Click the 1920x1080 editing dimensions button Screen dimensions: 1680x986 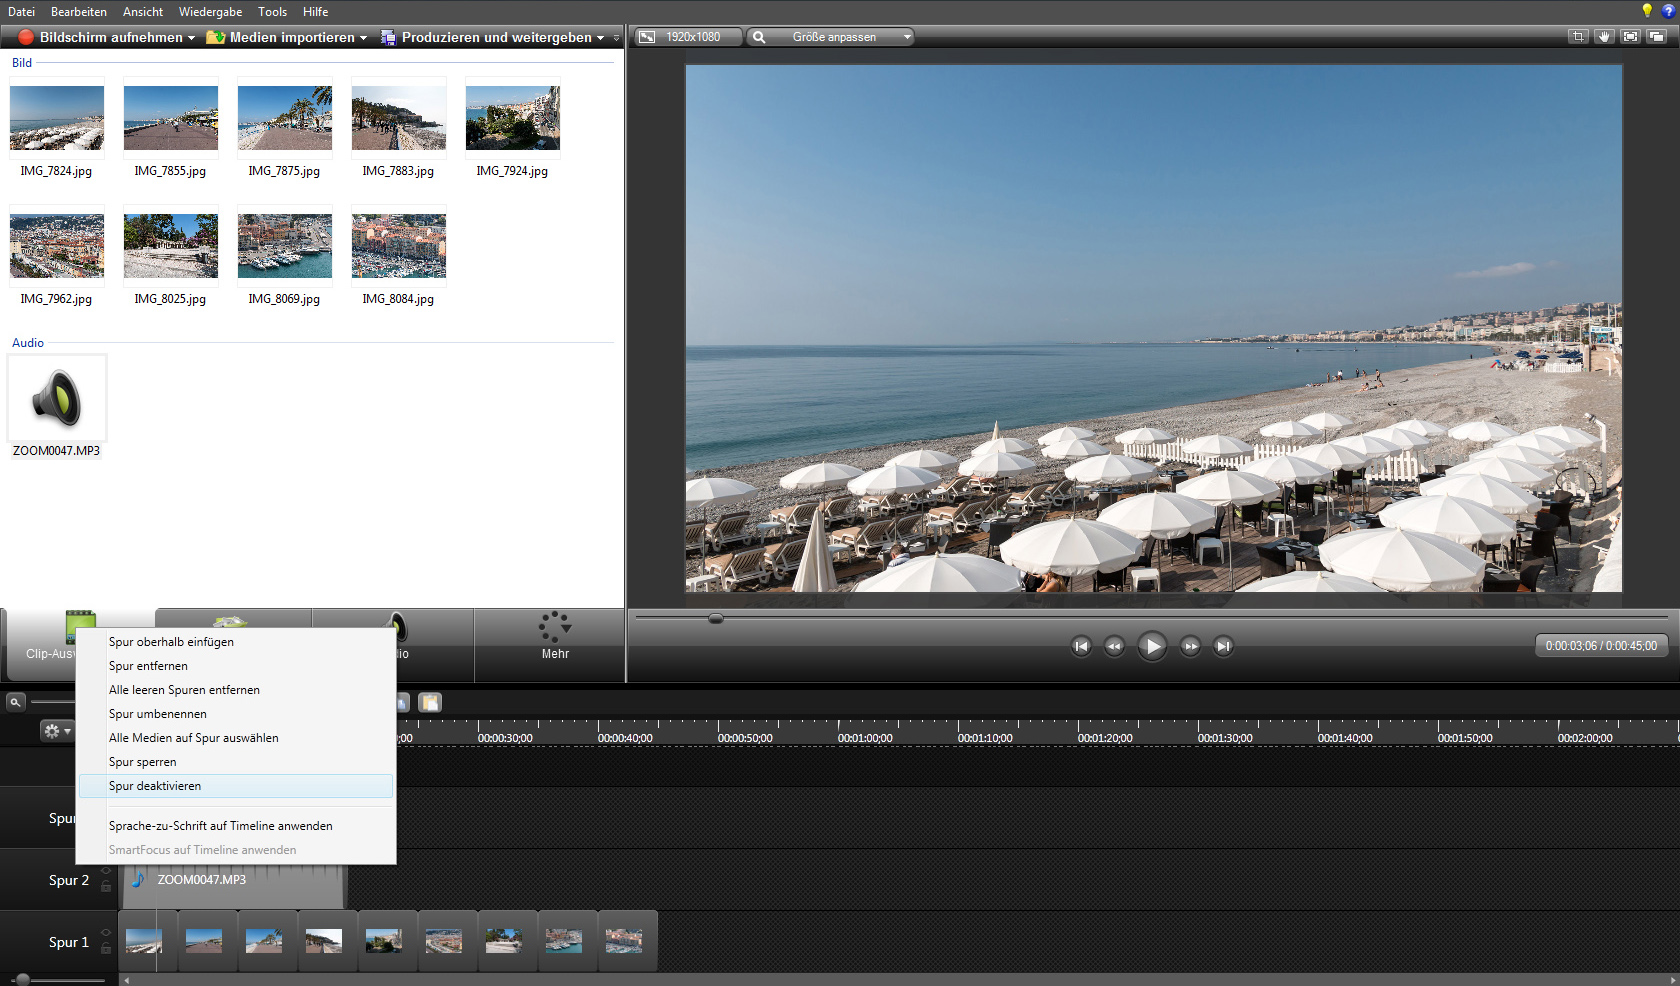[689, 37]
